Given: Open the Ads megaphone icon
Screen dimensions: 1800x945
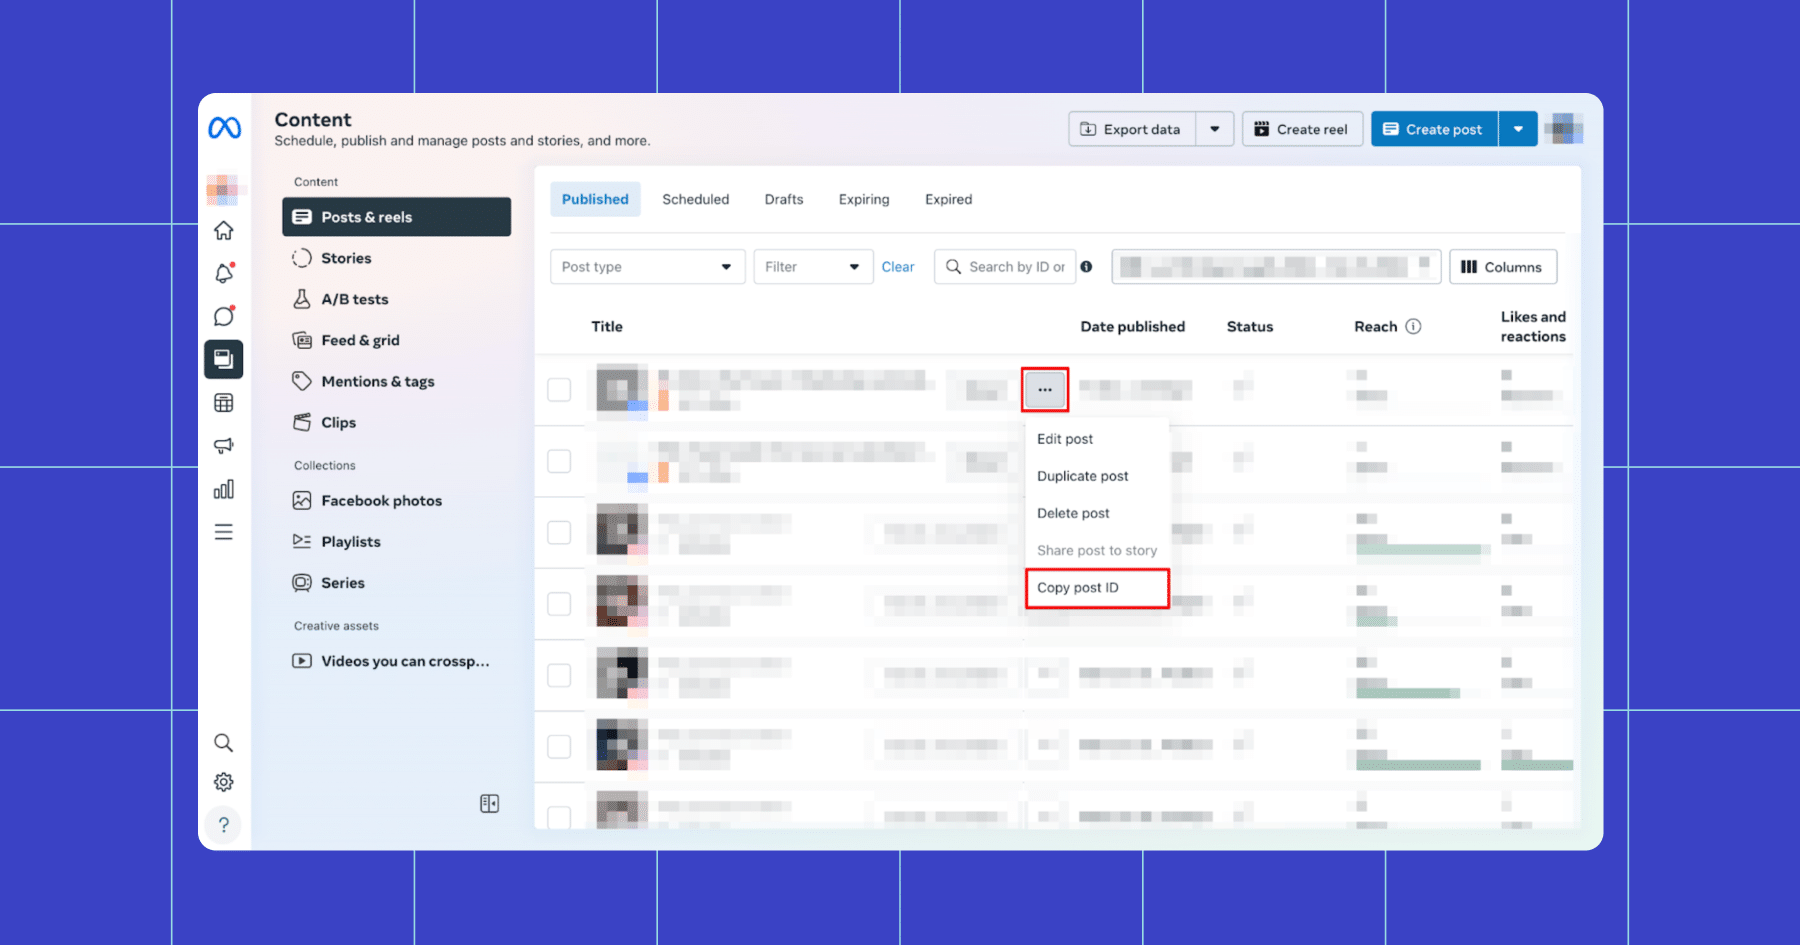Looking at the screenshot, I should click(x=224, y=446).
